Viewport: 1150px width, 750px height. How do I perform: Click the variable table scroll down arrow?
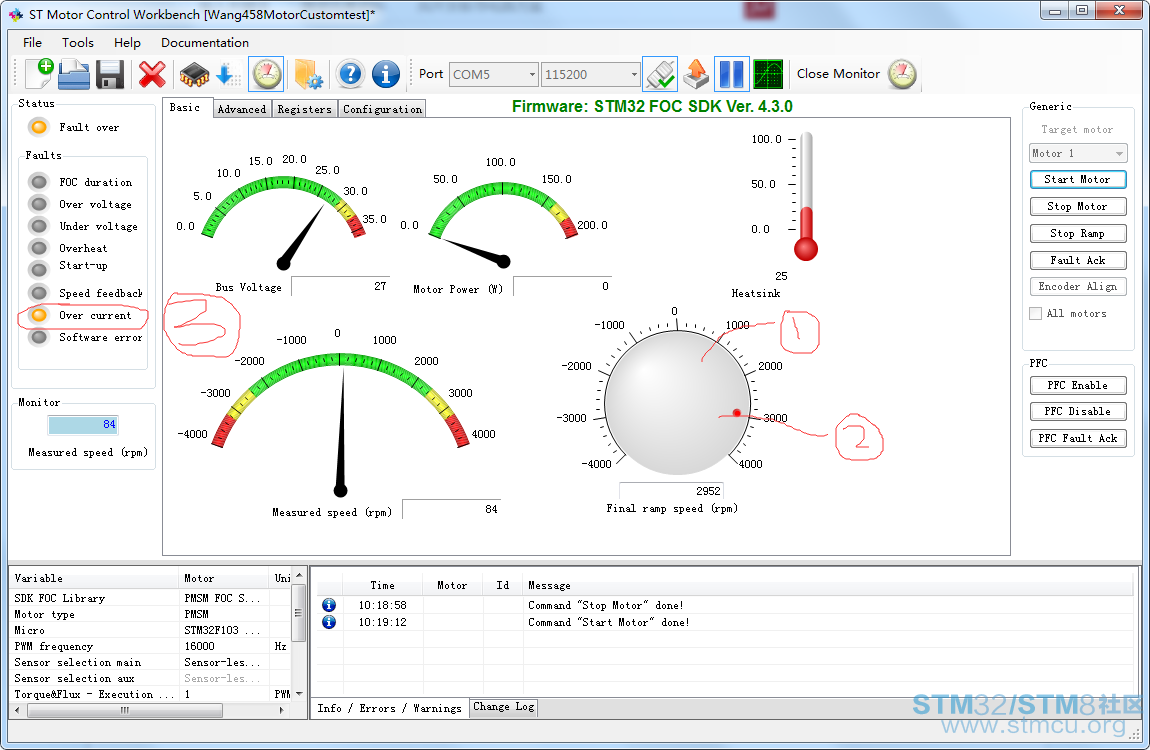(x=299, y=694)
